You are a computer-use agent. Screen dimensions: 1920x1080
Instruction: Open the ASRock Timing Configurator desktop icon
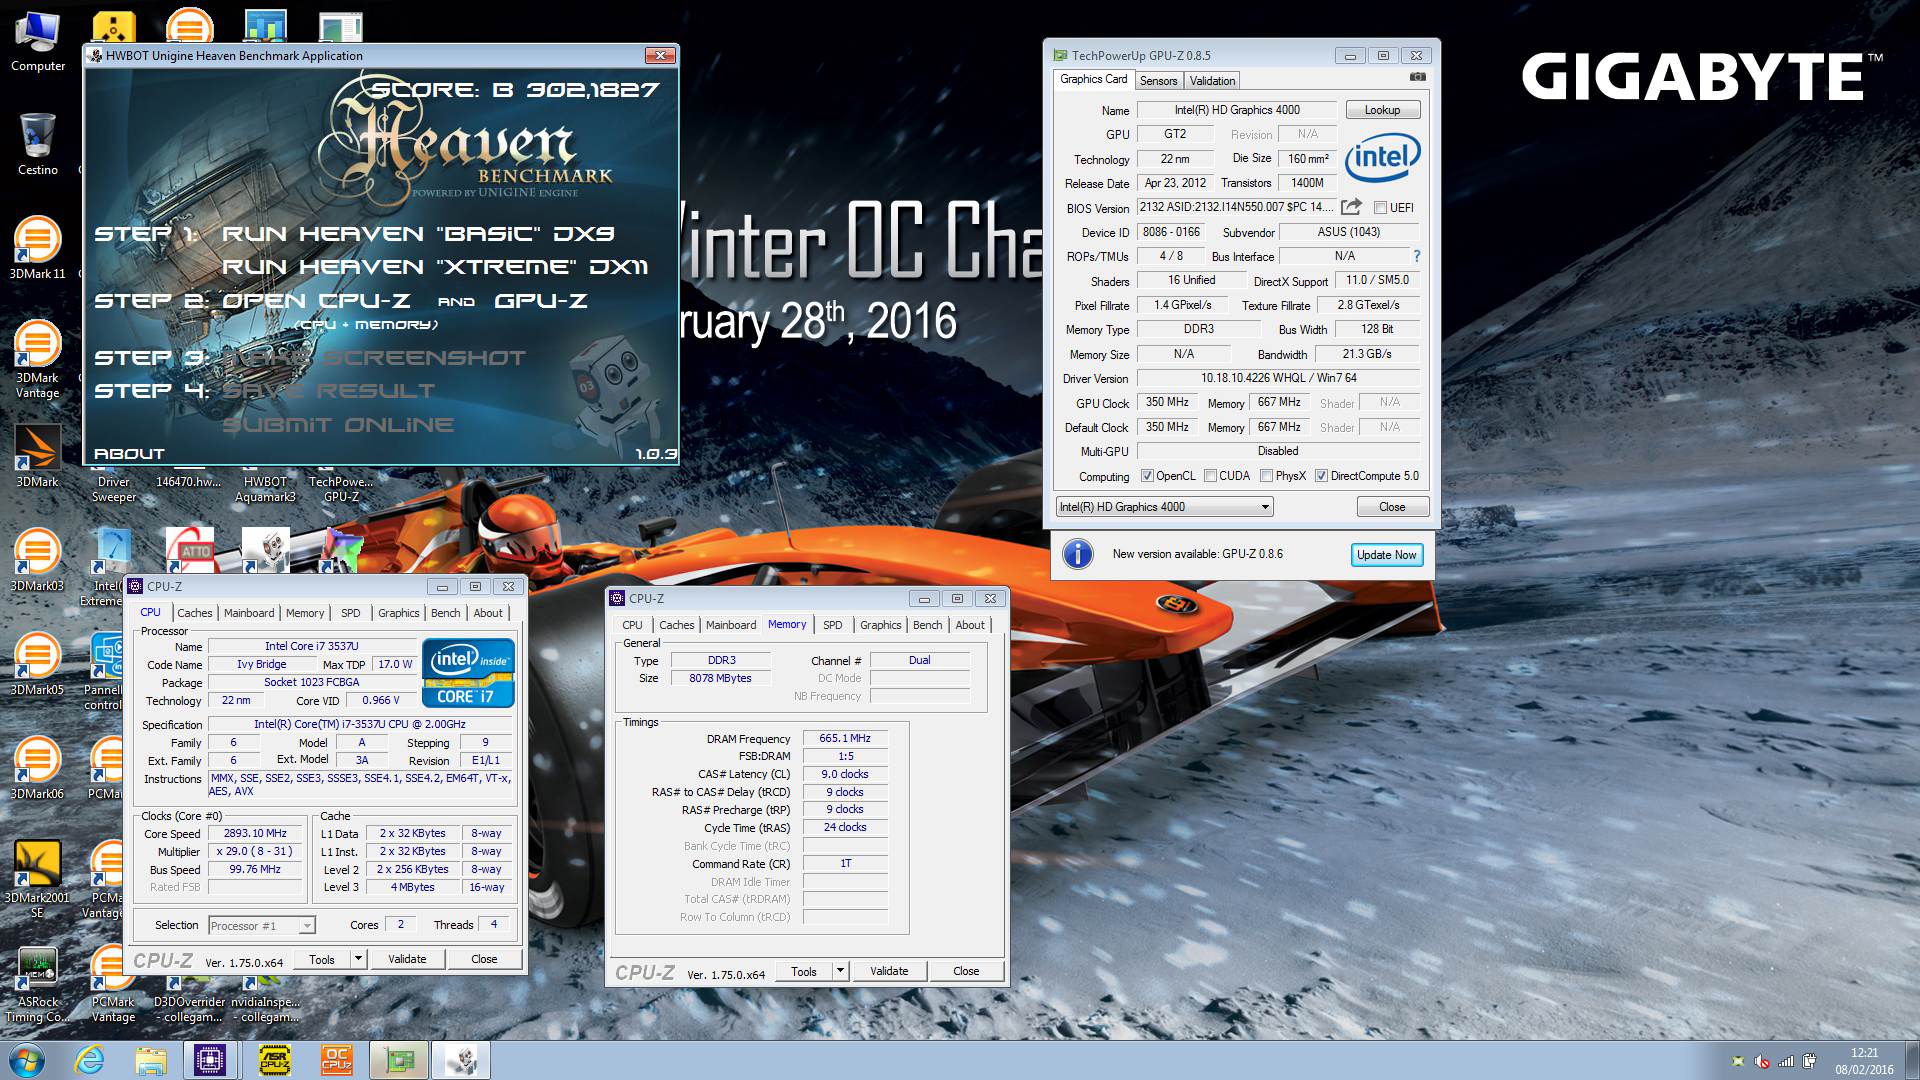click(x=37, y=985)
